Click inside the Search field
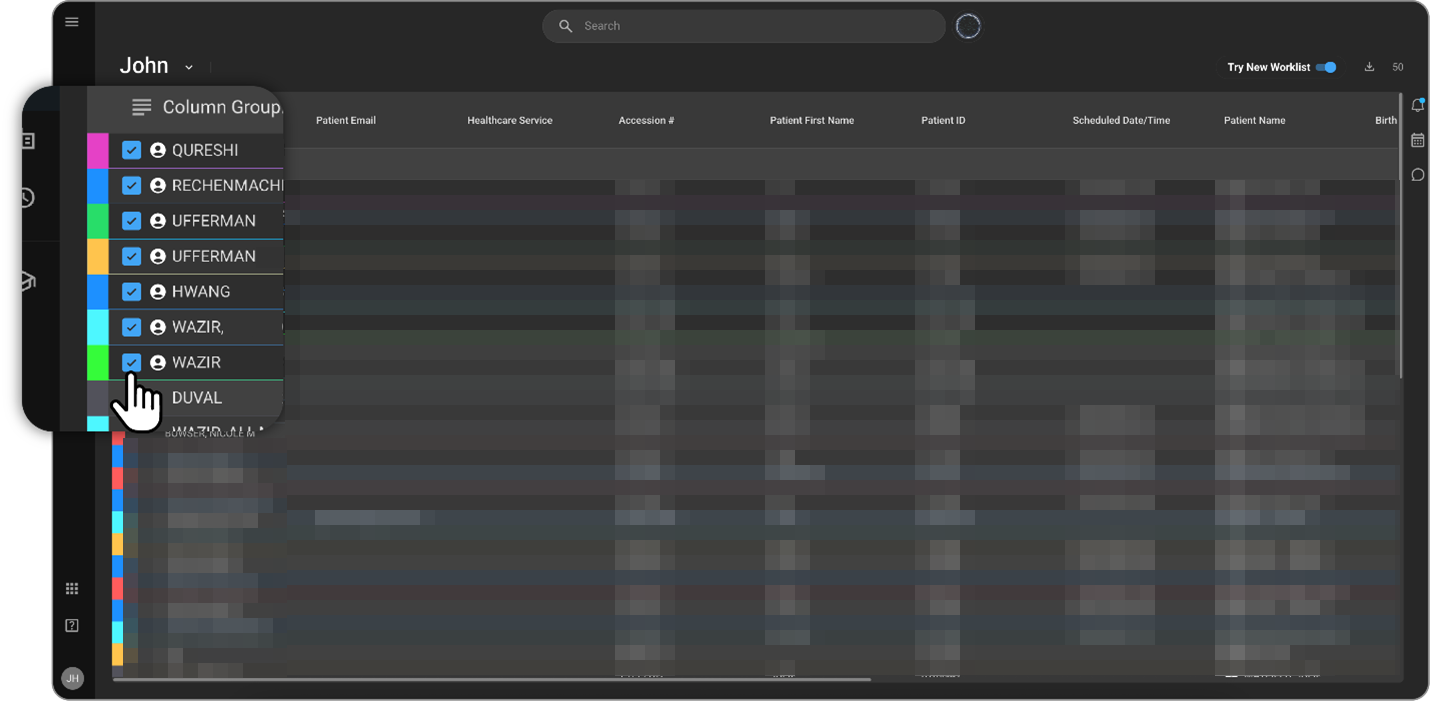This screenshot has height=701, width=1430. pos(743,25)
